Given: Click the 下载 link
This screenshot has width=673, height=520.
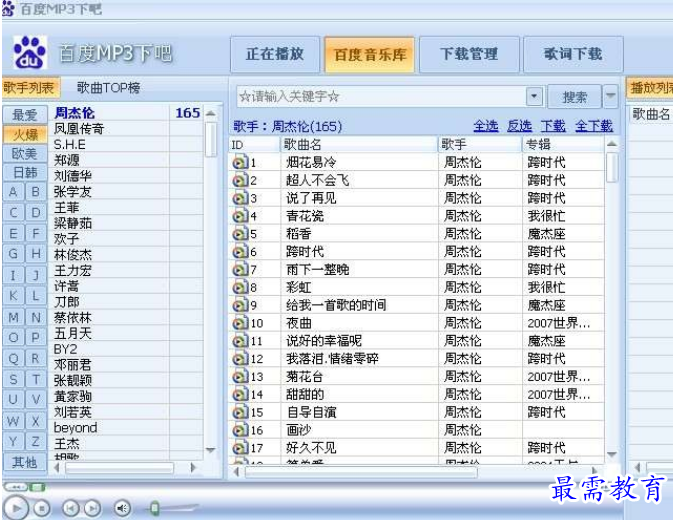Looking at the screenshot, I should click(x=553, y=126).
